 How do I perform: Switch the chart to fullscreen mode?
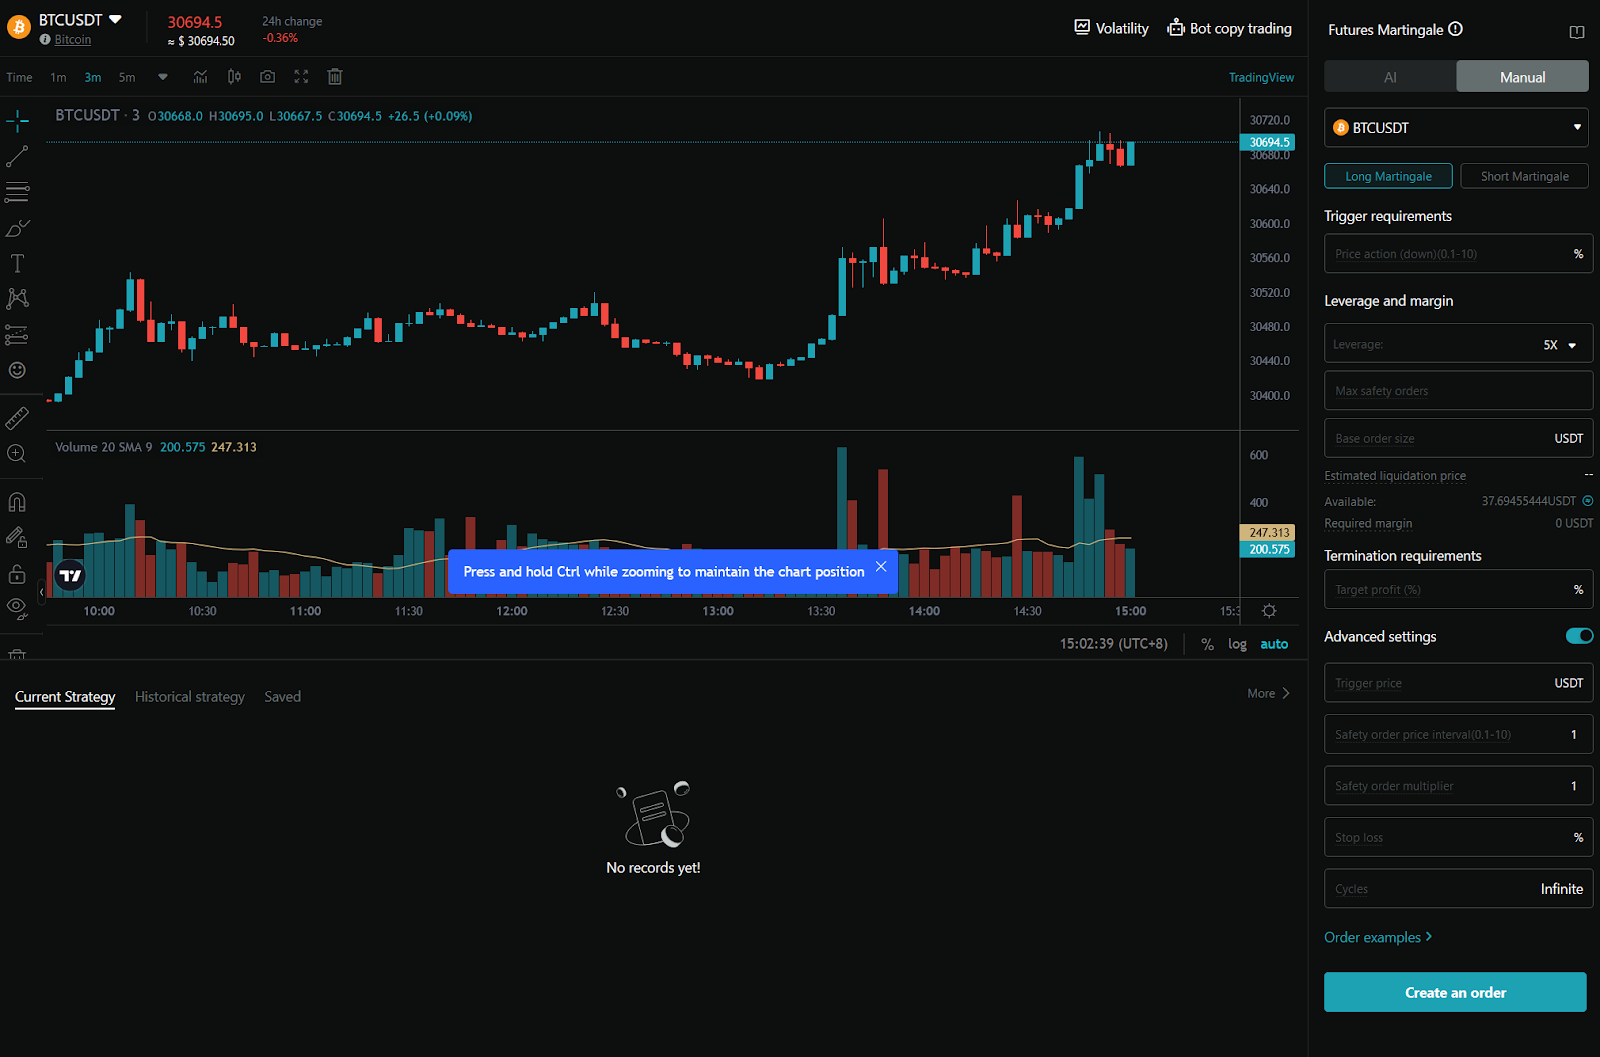click(x=301, y=77)
